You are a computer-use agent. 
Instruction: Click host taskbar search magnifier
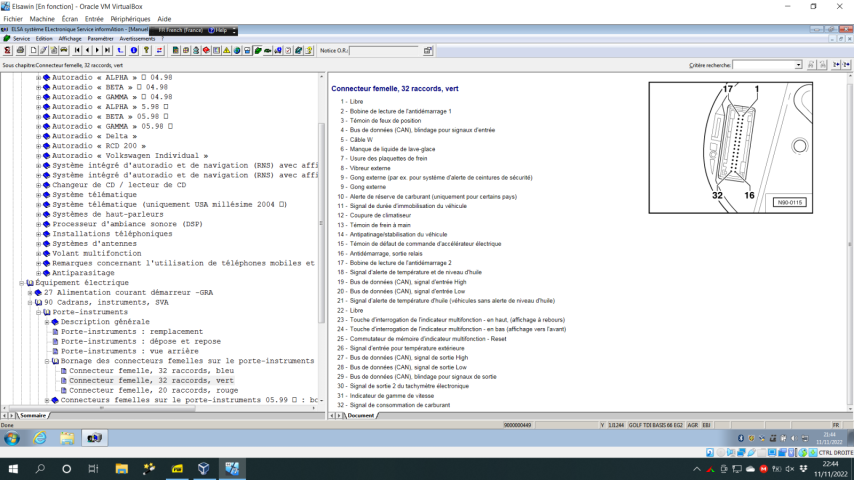[40, 469]
